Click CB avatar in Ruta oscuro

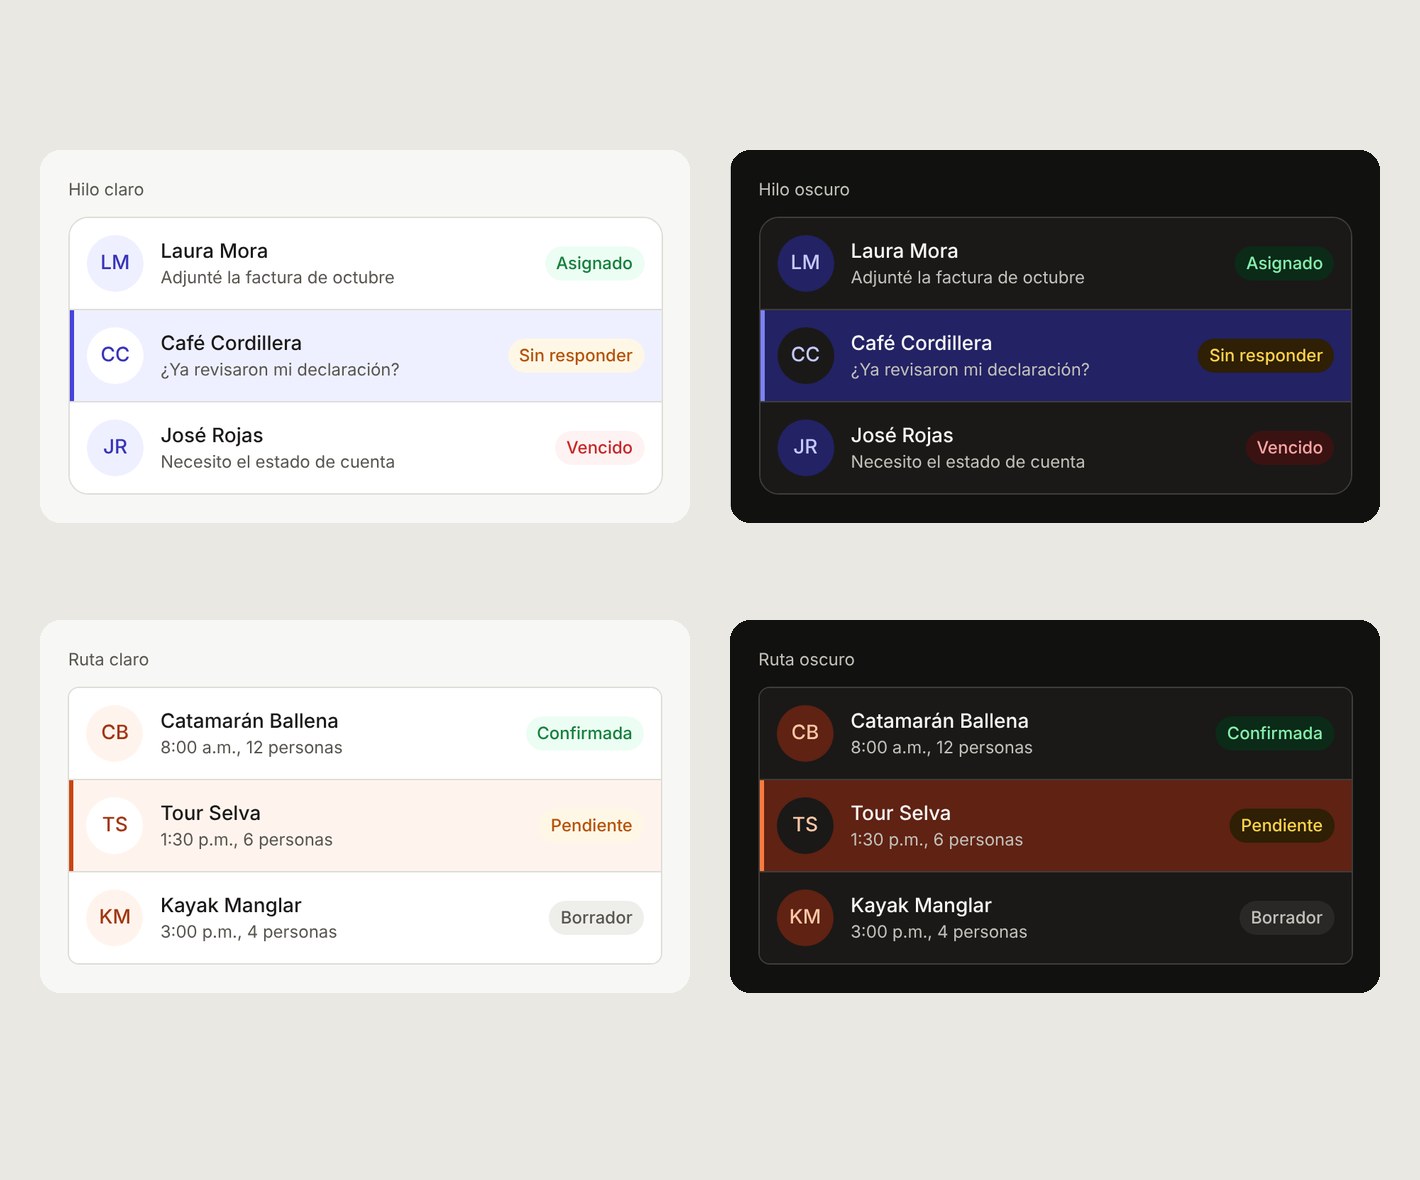pos(805,733)
